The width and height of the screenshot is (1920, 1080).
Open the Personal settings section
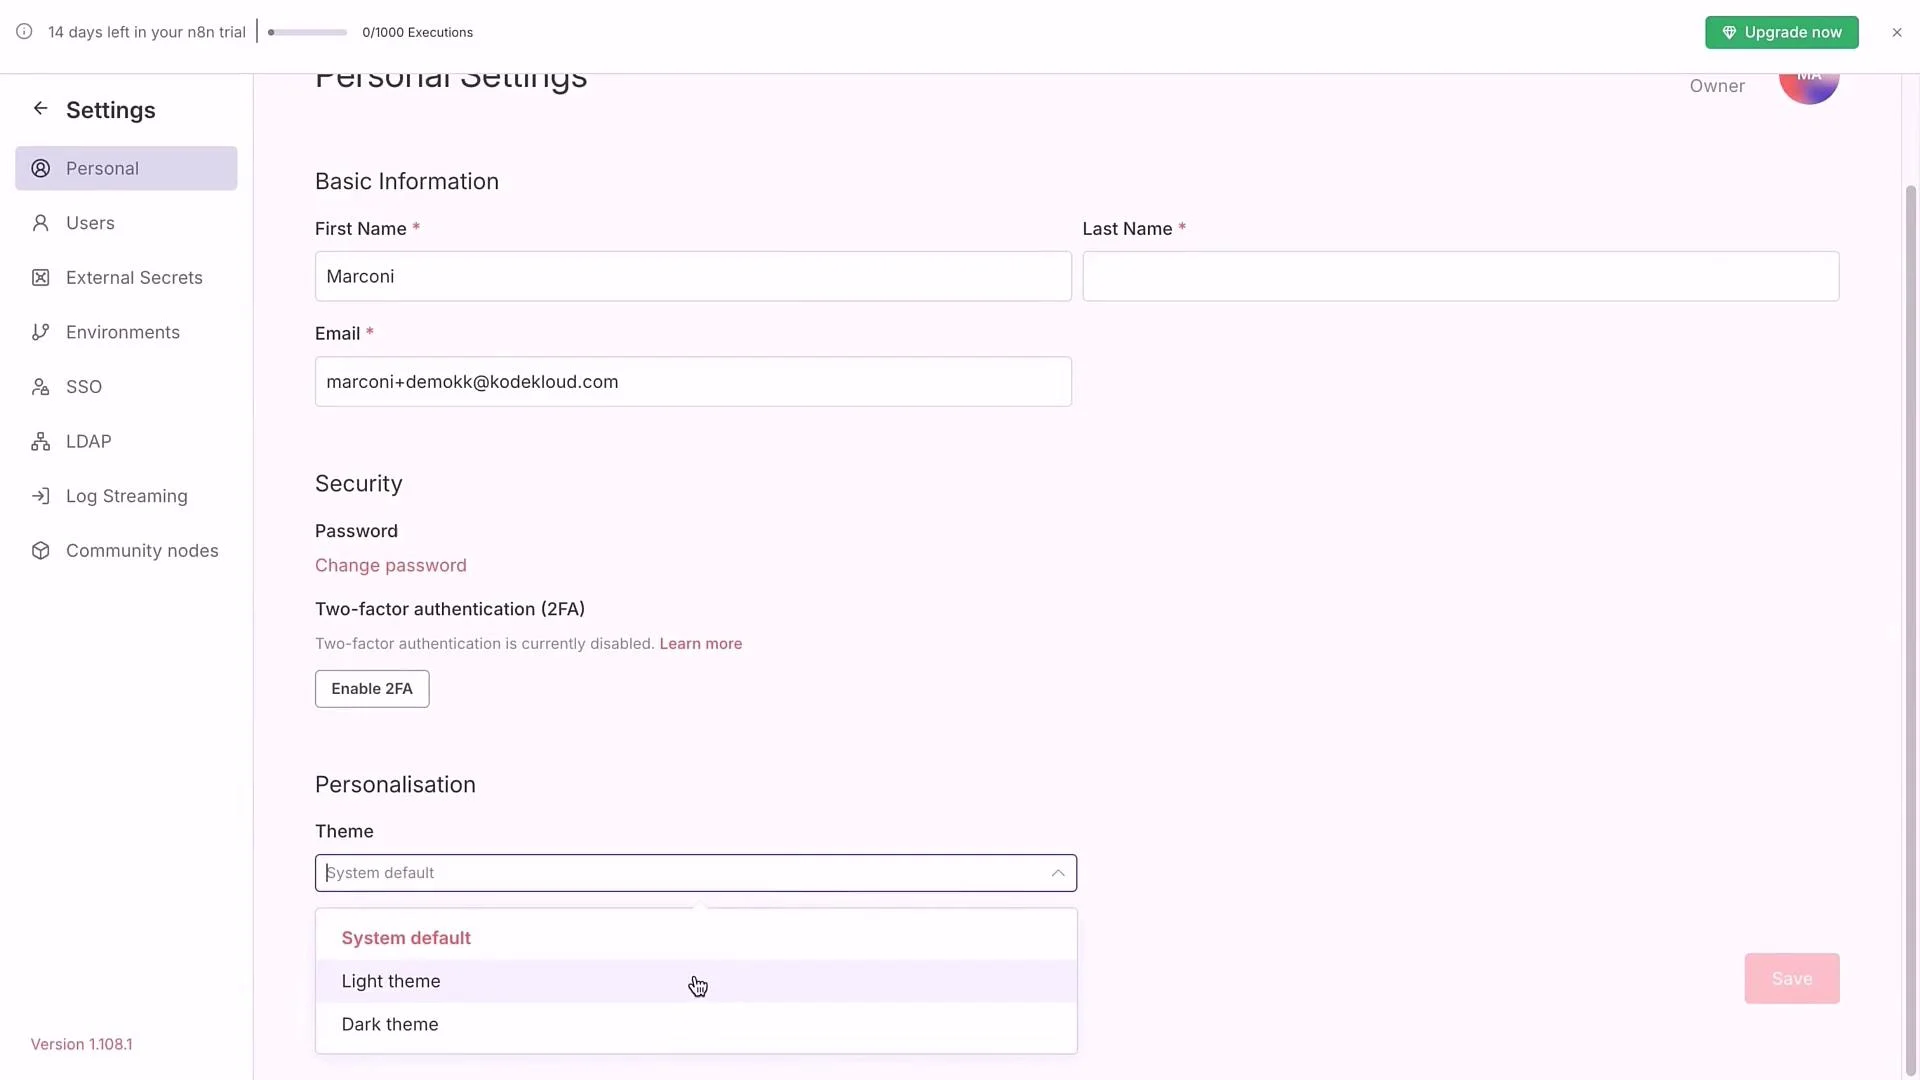[126, 168]
